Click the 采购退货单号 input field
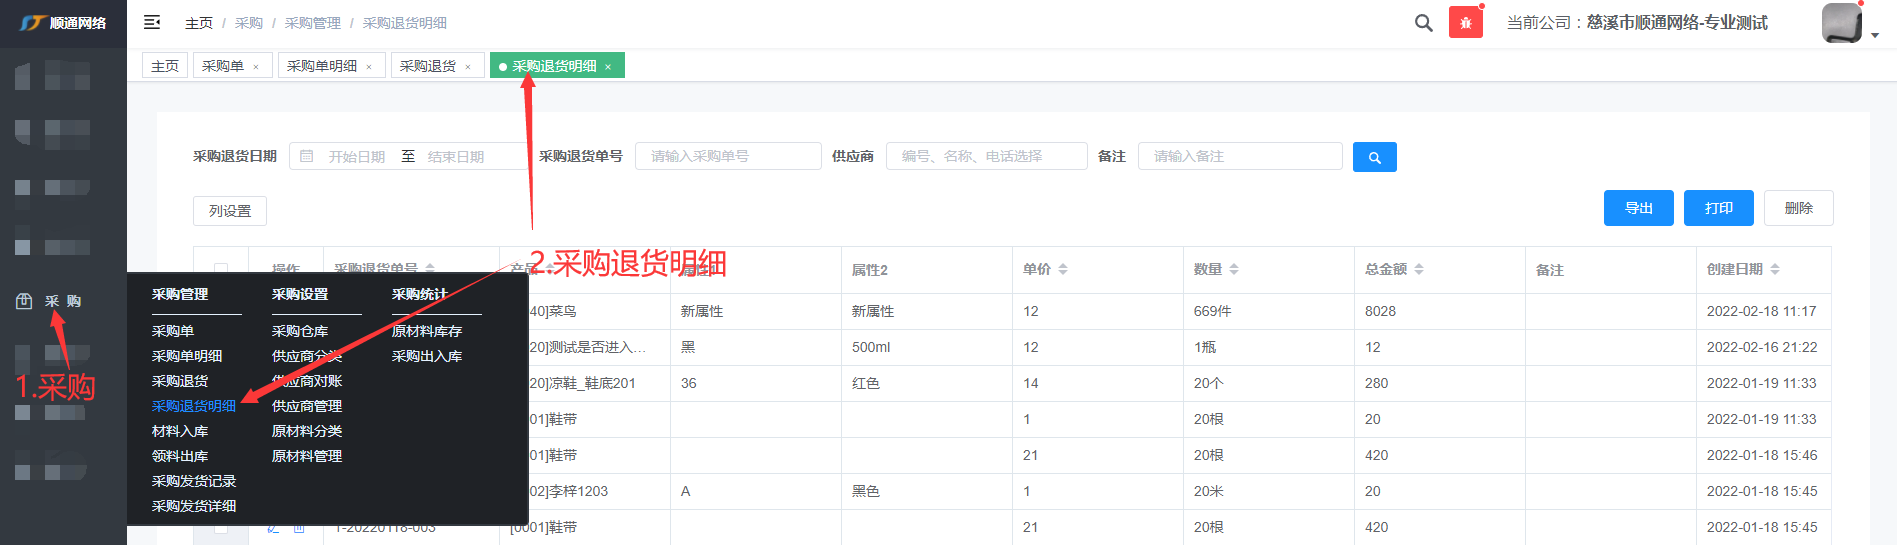 click(727, 157)
